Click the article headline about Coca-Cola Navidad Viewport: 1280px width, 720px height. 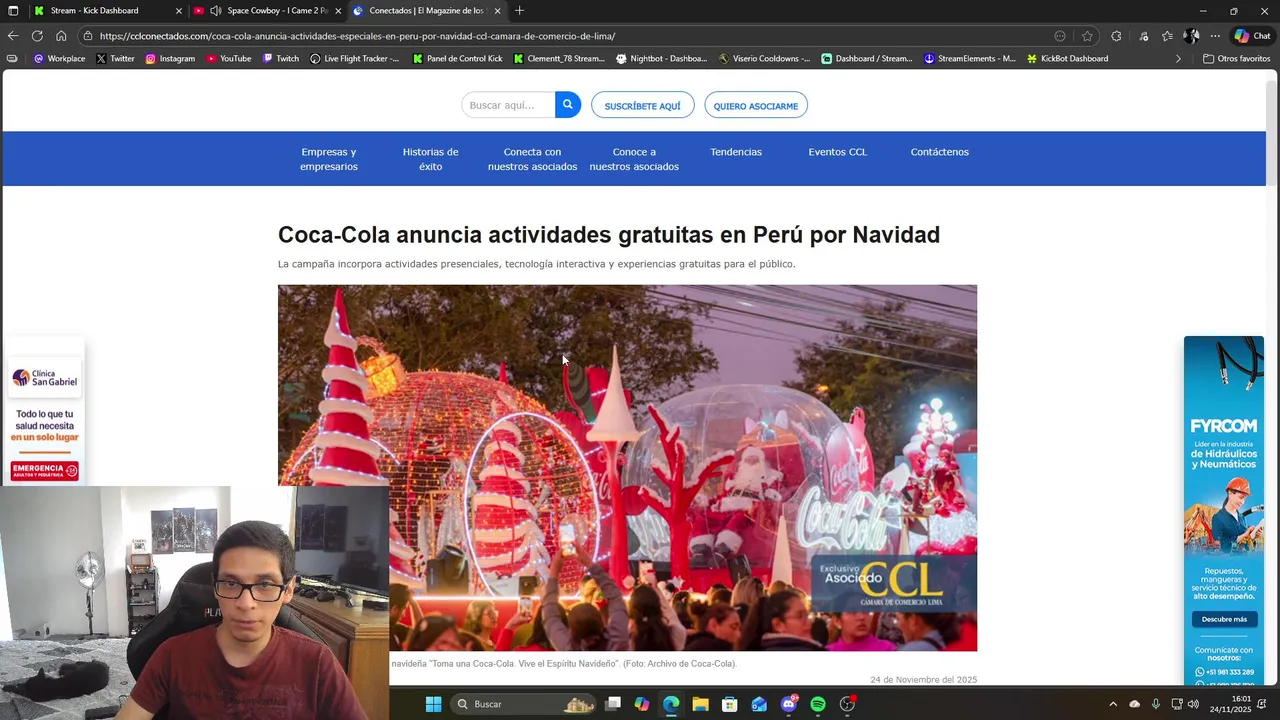click(609, 234)
